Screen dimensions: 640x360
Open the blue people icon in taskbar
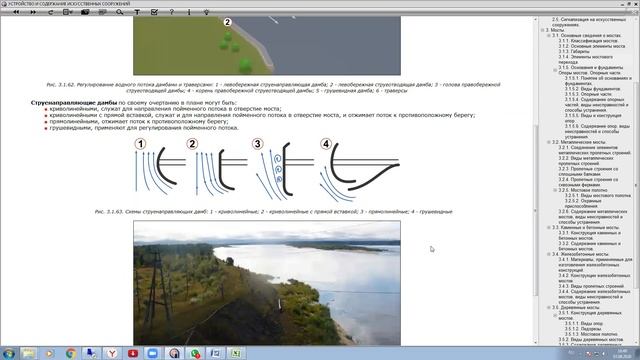(91, 353)
